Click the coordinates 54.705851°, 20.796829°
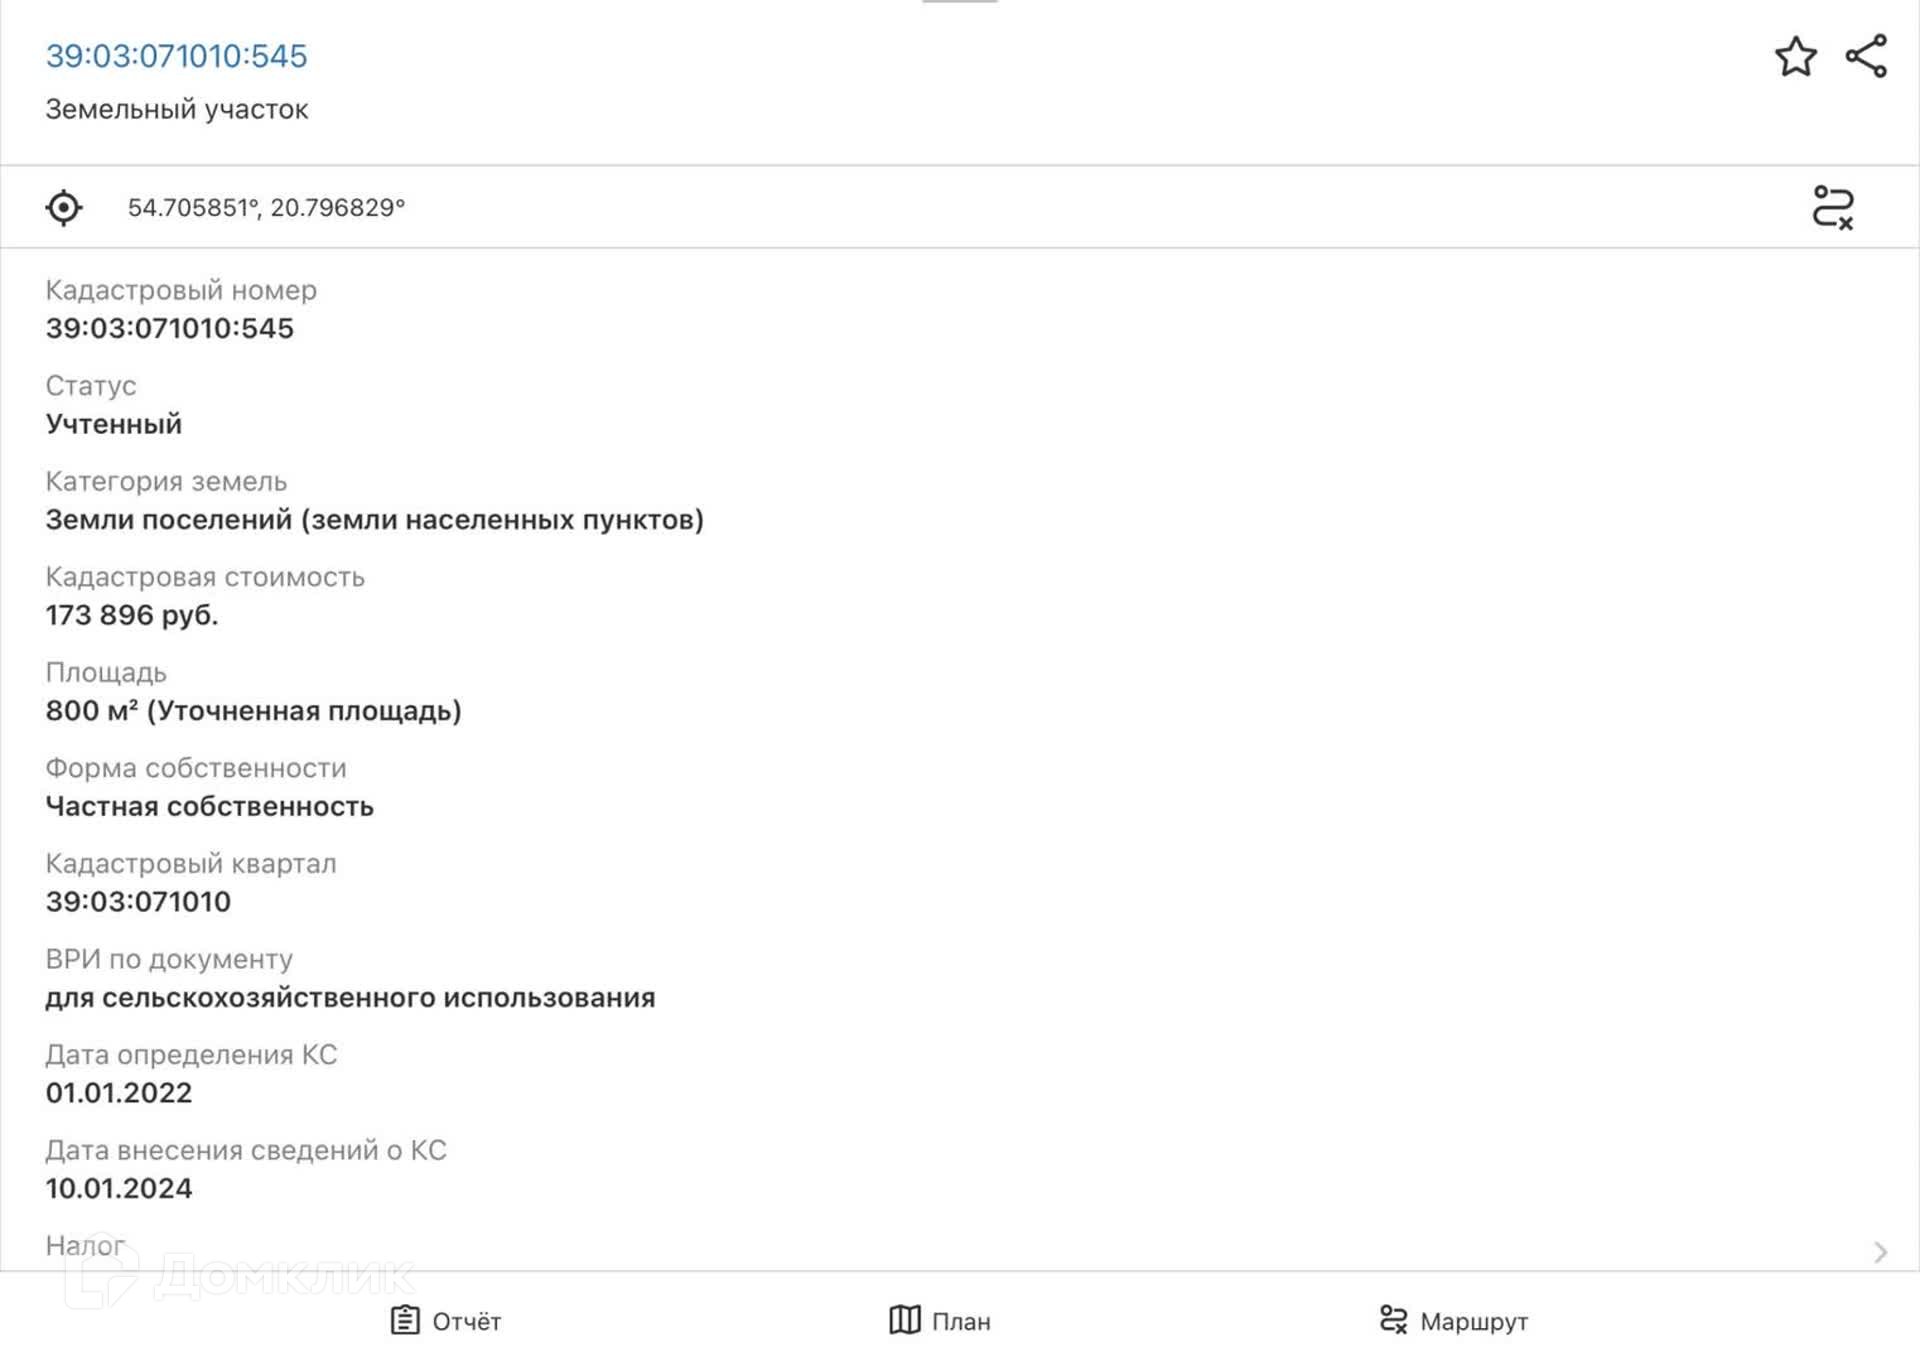The height and width of the screenshot is (1361, 1920). pos(266,208)
